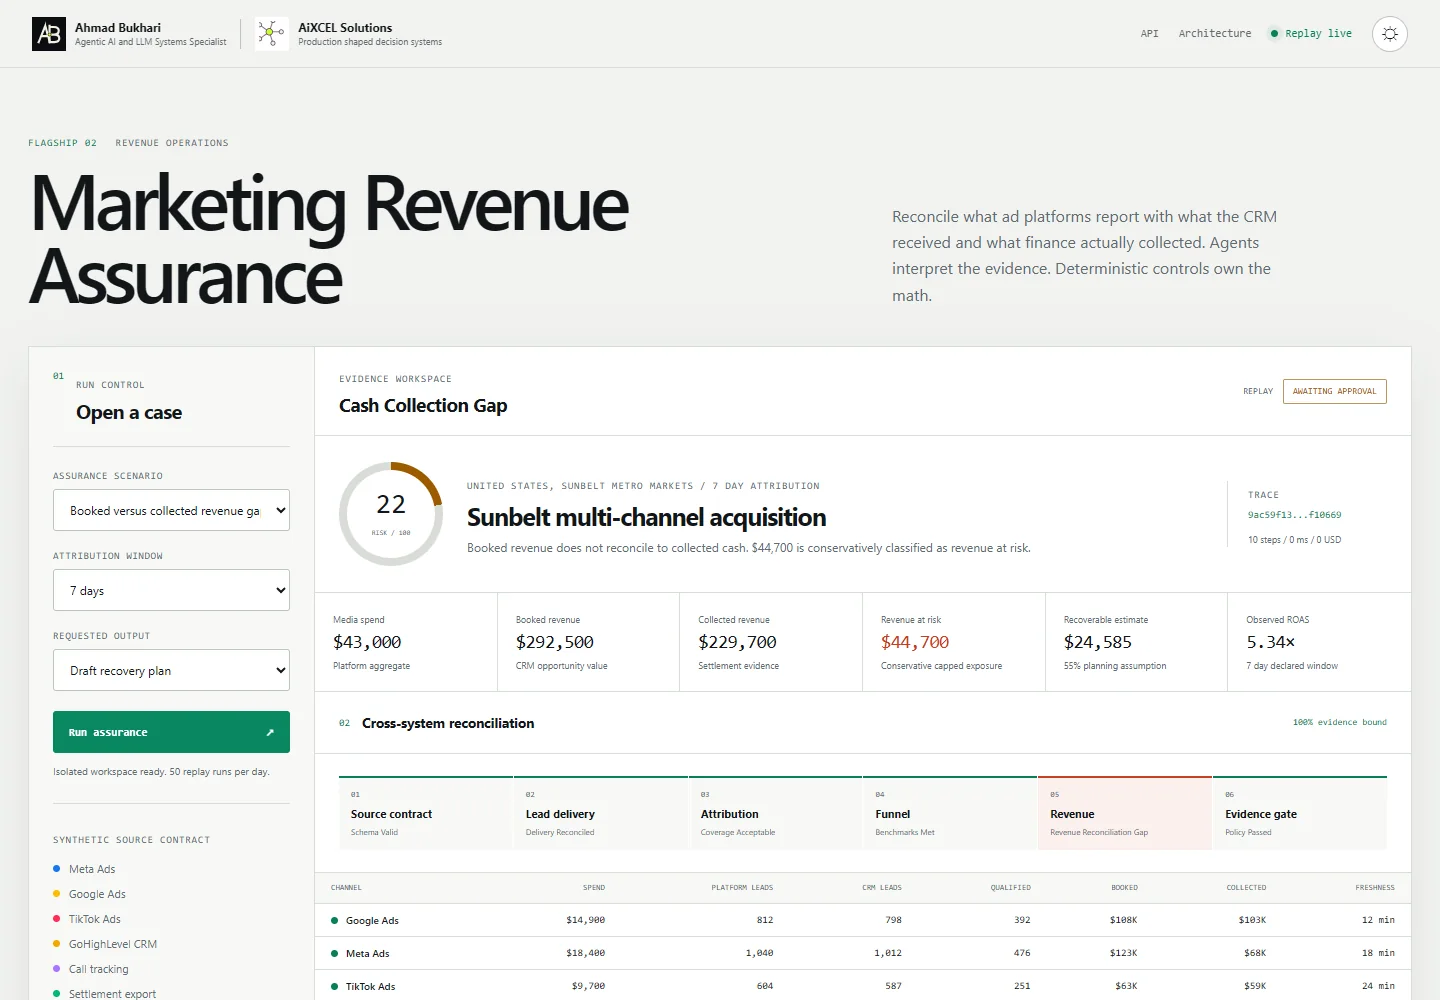Screen dimensions: 1440x1000
Task: Toggle the light/dark theme sun button
Action: coord(1390,34)
